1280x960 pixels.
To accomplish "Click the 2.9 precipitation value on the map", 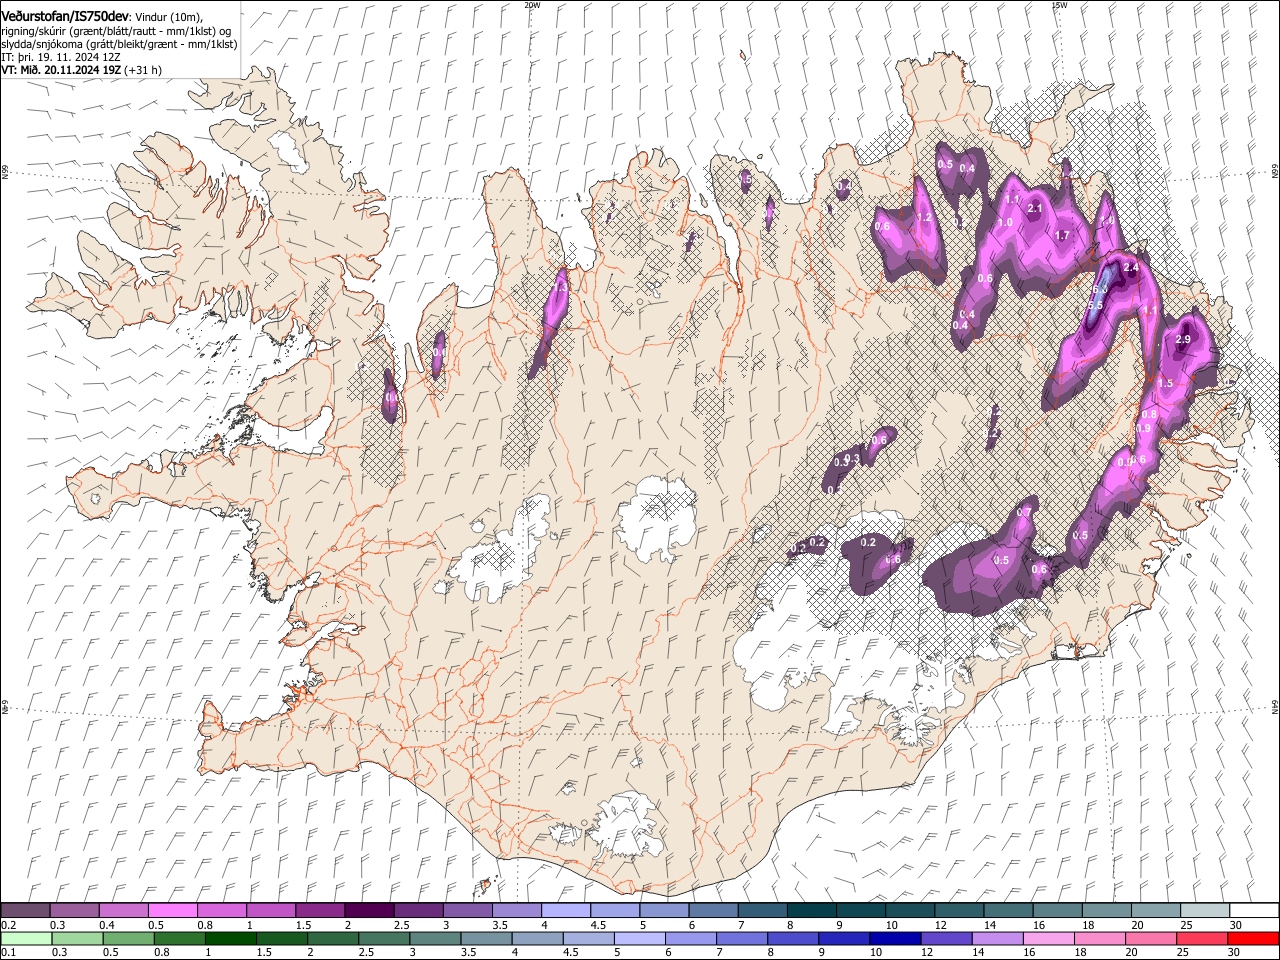I will pyautogui.click(x=1183, y=340).
